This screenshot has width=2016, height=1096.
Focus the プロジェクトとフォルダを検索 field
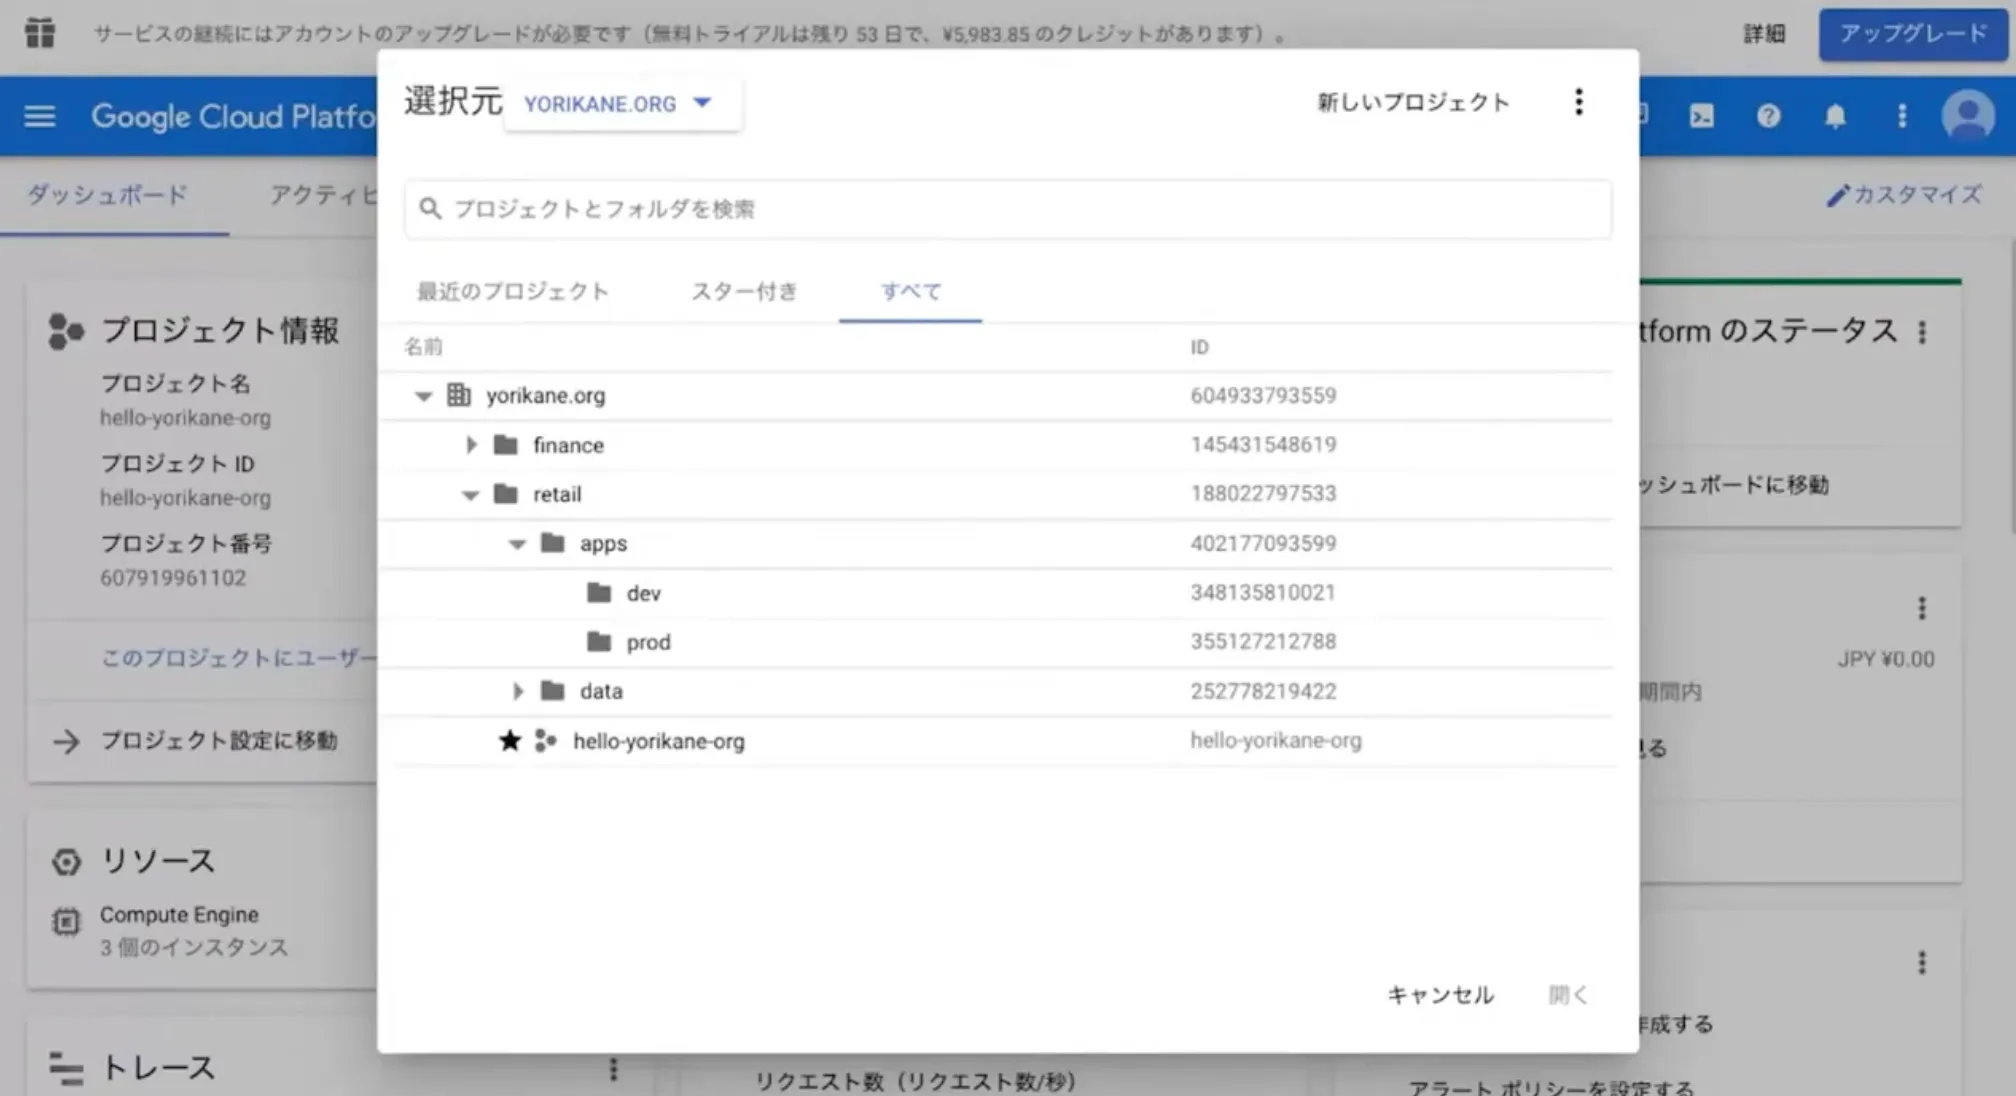click(1008, 208)
